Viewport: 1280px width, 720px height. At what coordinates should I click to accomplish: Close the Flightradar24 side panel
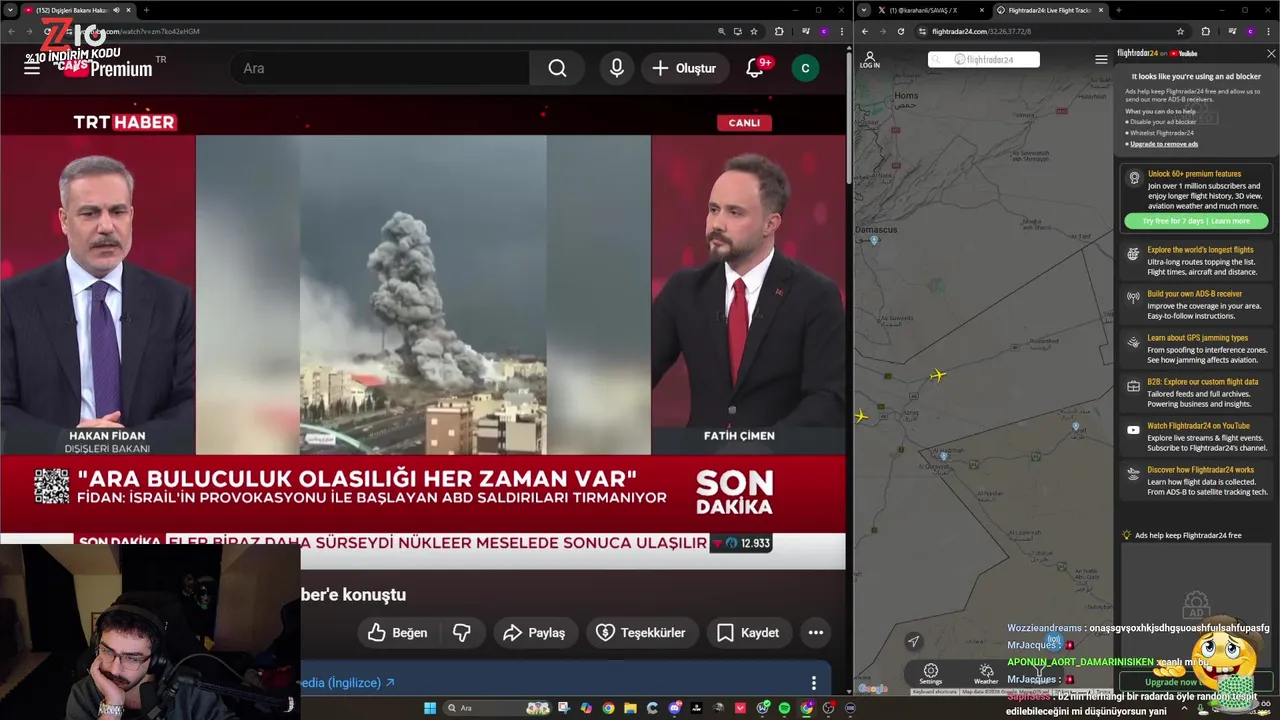pyautogui.click(x=1271, y=53)
